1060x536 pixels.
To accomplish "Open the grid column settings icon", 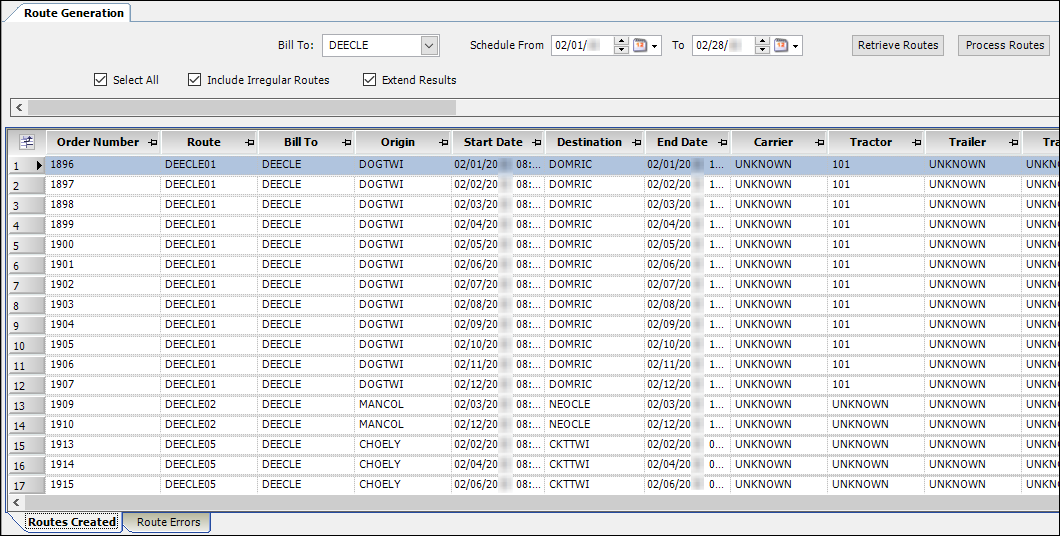I will point(27,142).
